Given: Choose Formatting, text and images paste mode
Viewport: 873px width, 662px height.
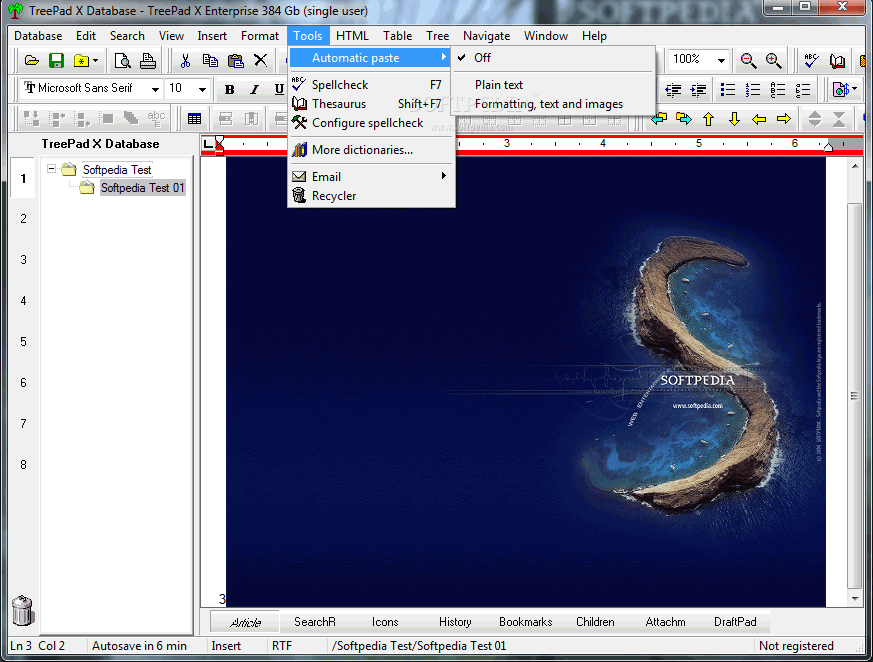Looking at the screenshot, I should 553,104.
